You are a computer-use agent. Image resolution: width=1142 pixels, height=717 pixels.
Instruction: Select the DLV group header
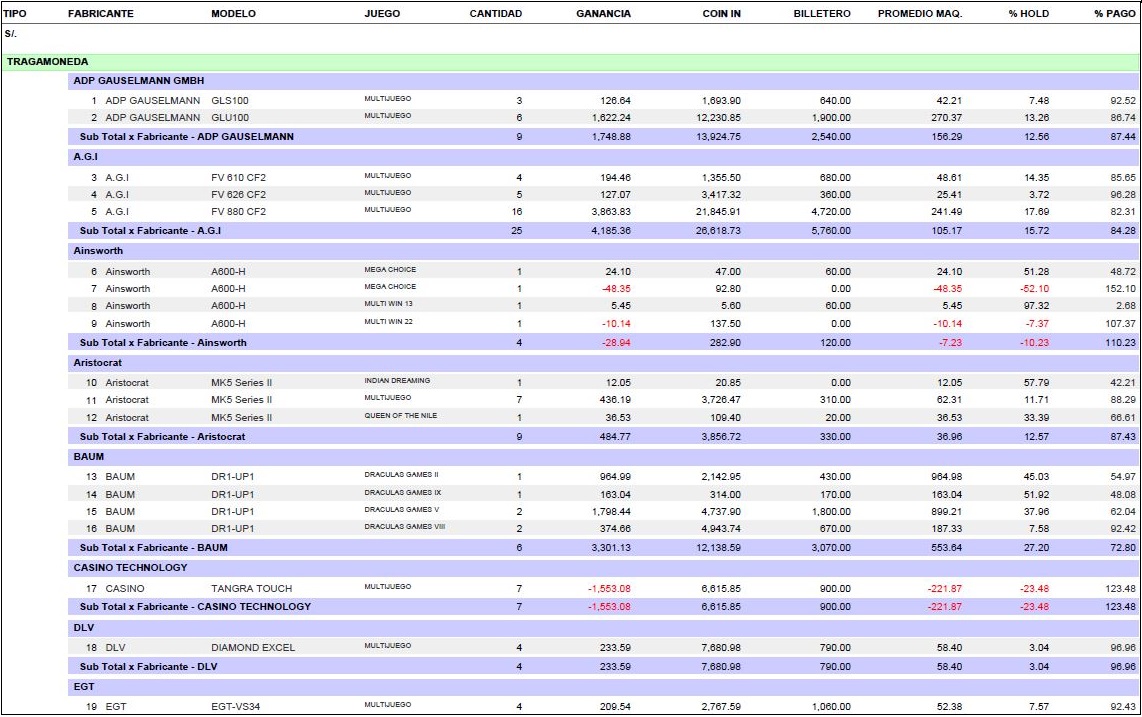603,627
